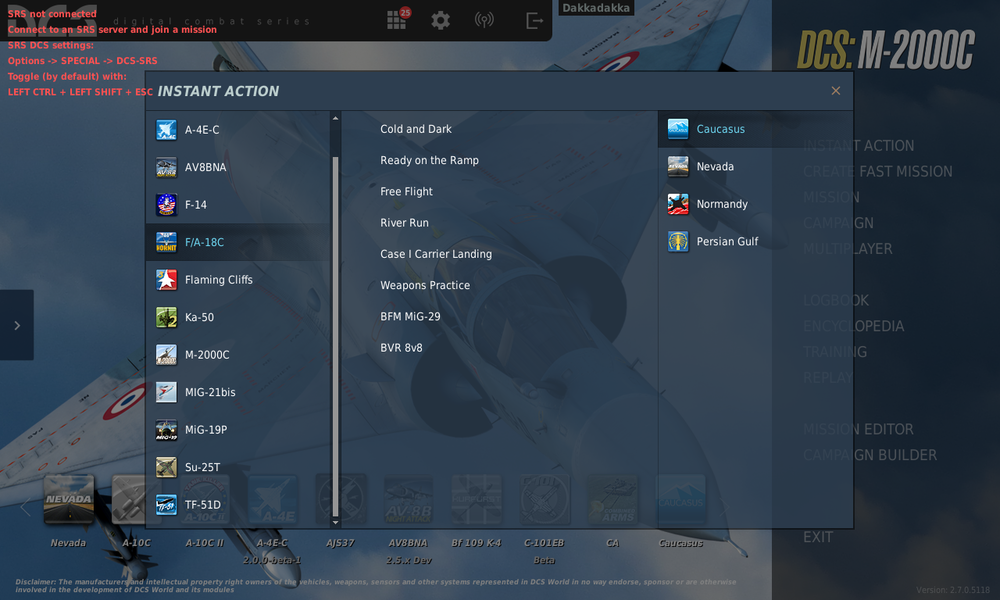1000x600 pixels.
Task: Click the M-2000C module icon in list
Action: pyautogui.click(x=166, y=355)
